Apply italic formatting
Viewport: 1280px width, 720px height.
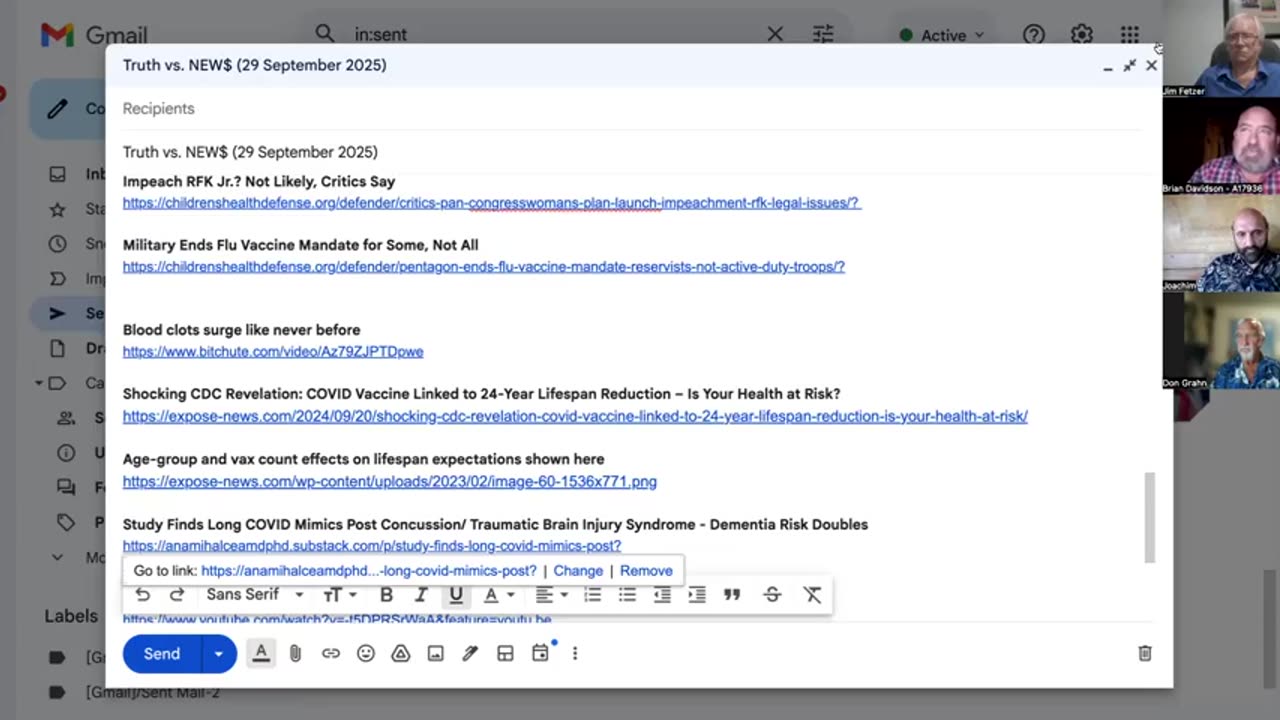(x=421, y=595)
